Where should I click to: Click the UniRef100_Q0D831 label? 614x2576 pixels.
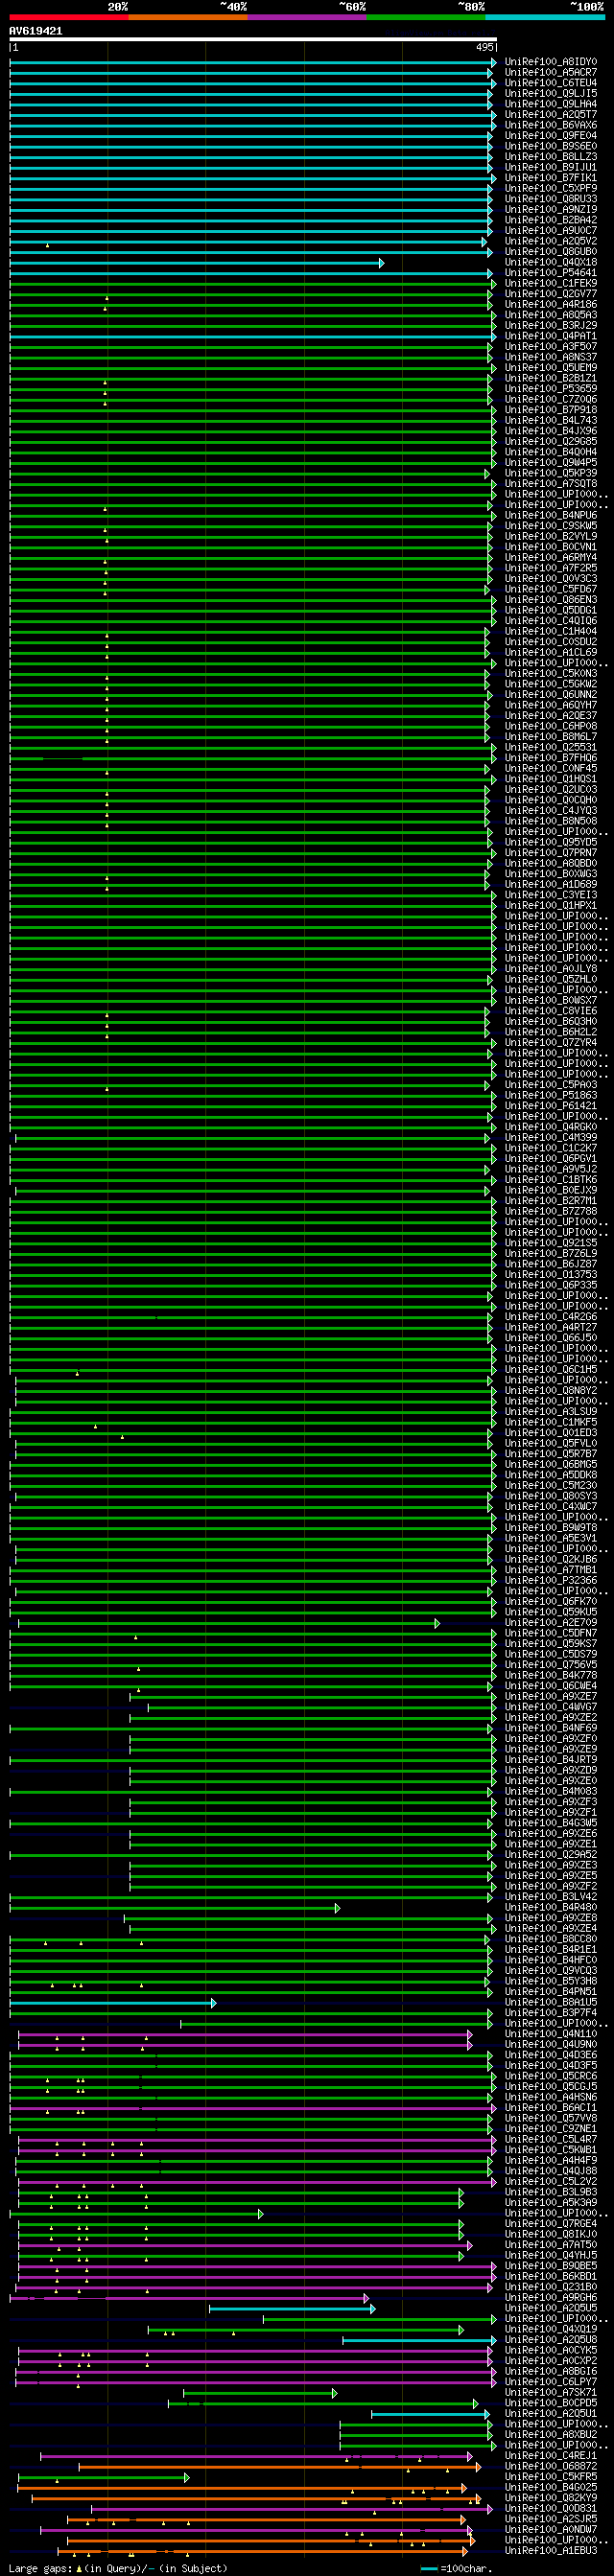pos(551,2509)
